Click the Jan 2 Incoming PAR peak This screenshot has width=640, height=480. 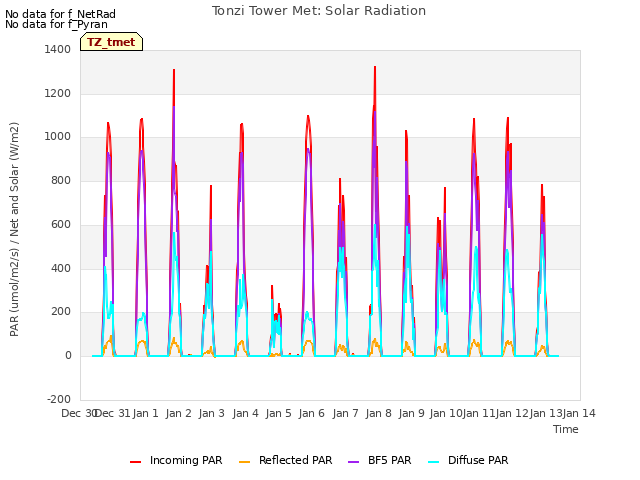tap(174, 70)
